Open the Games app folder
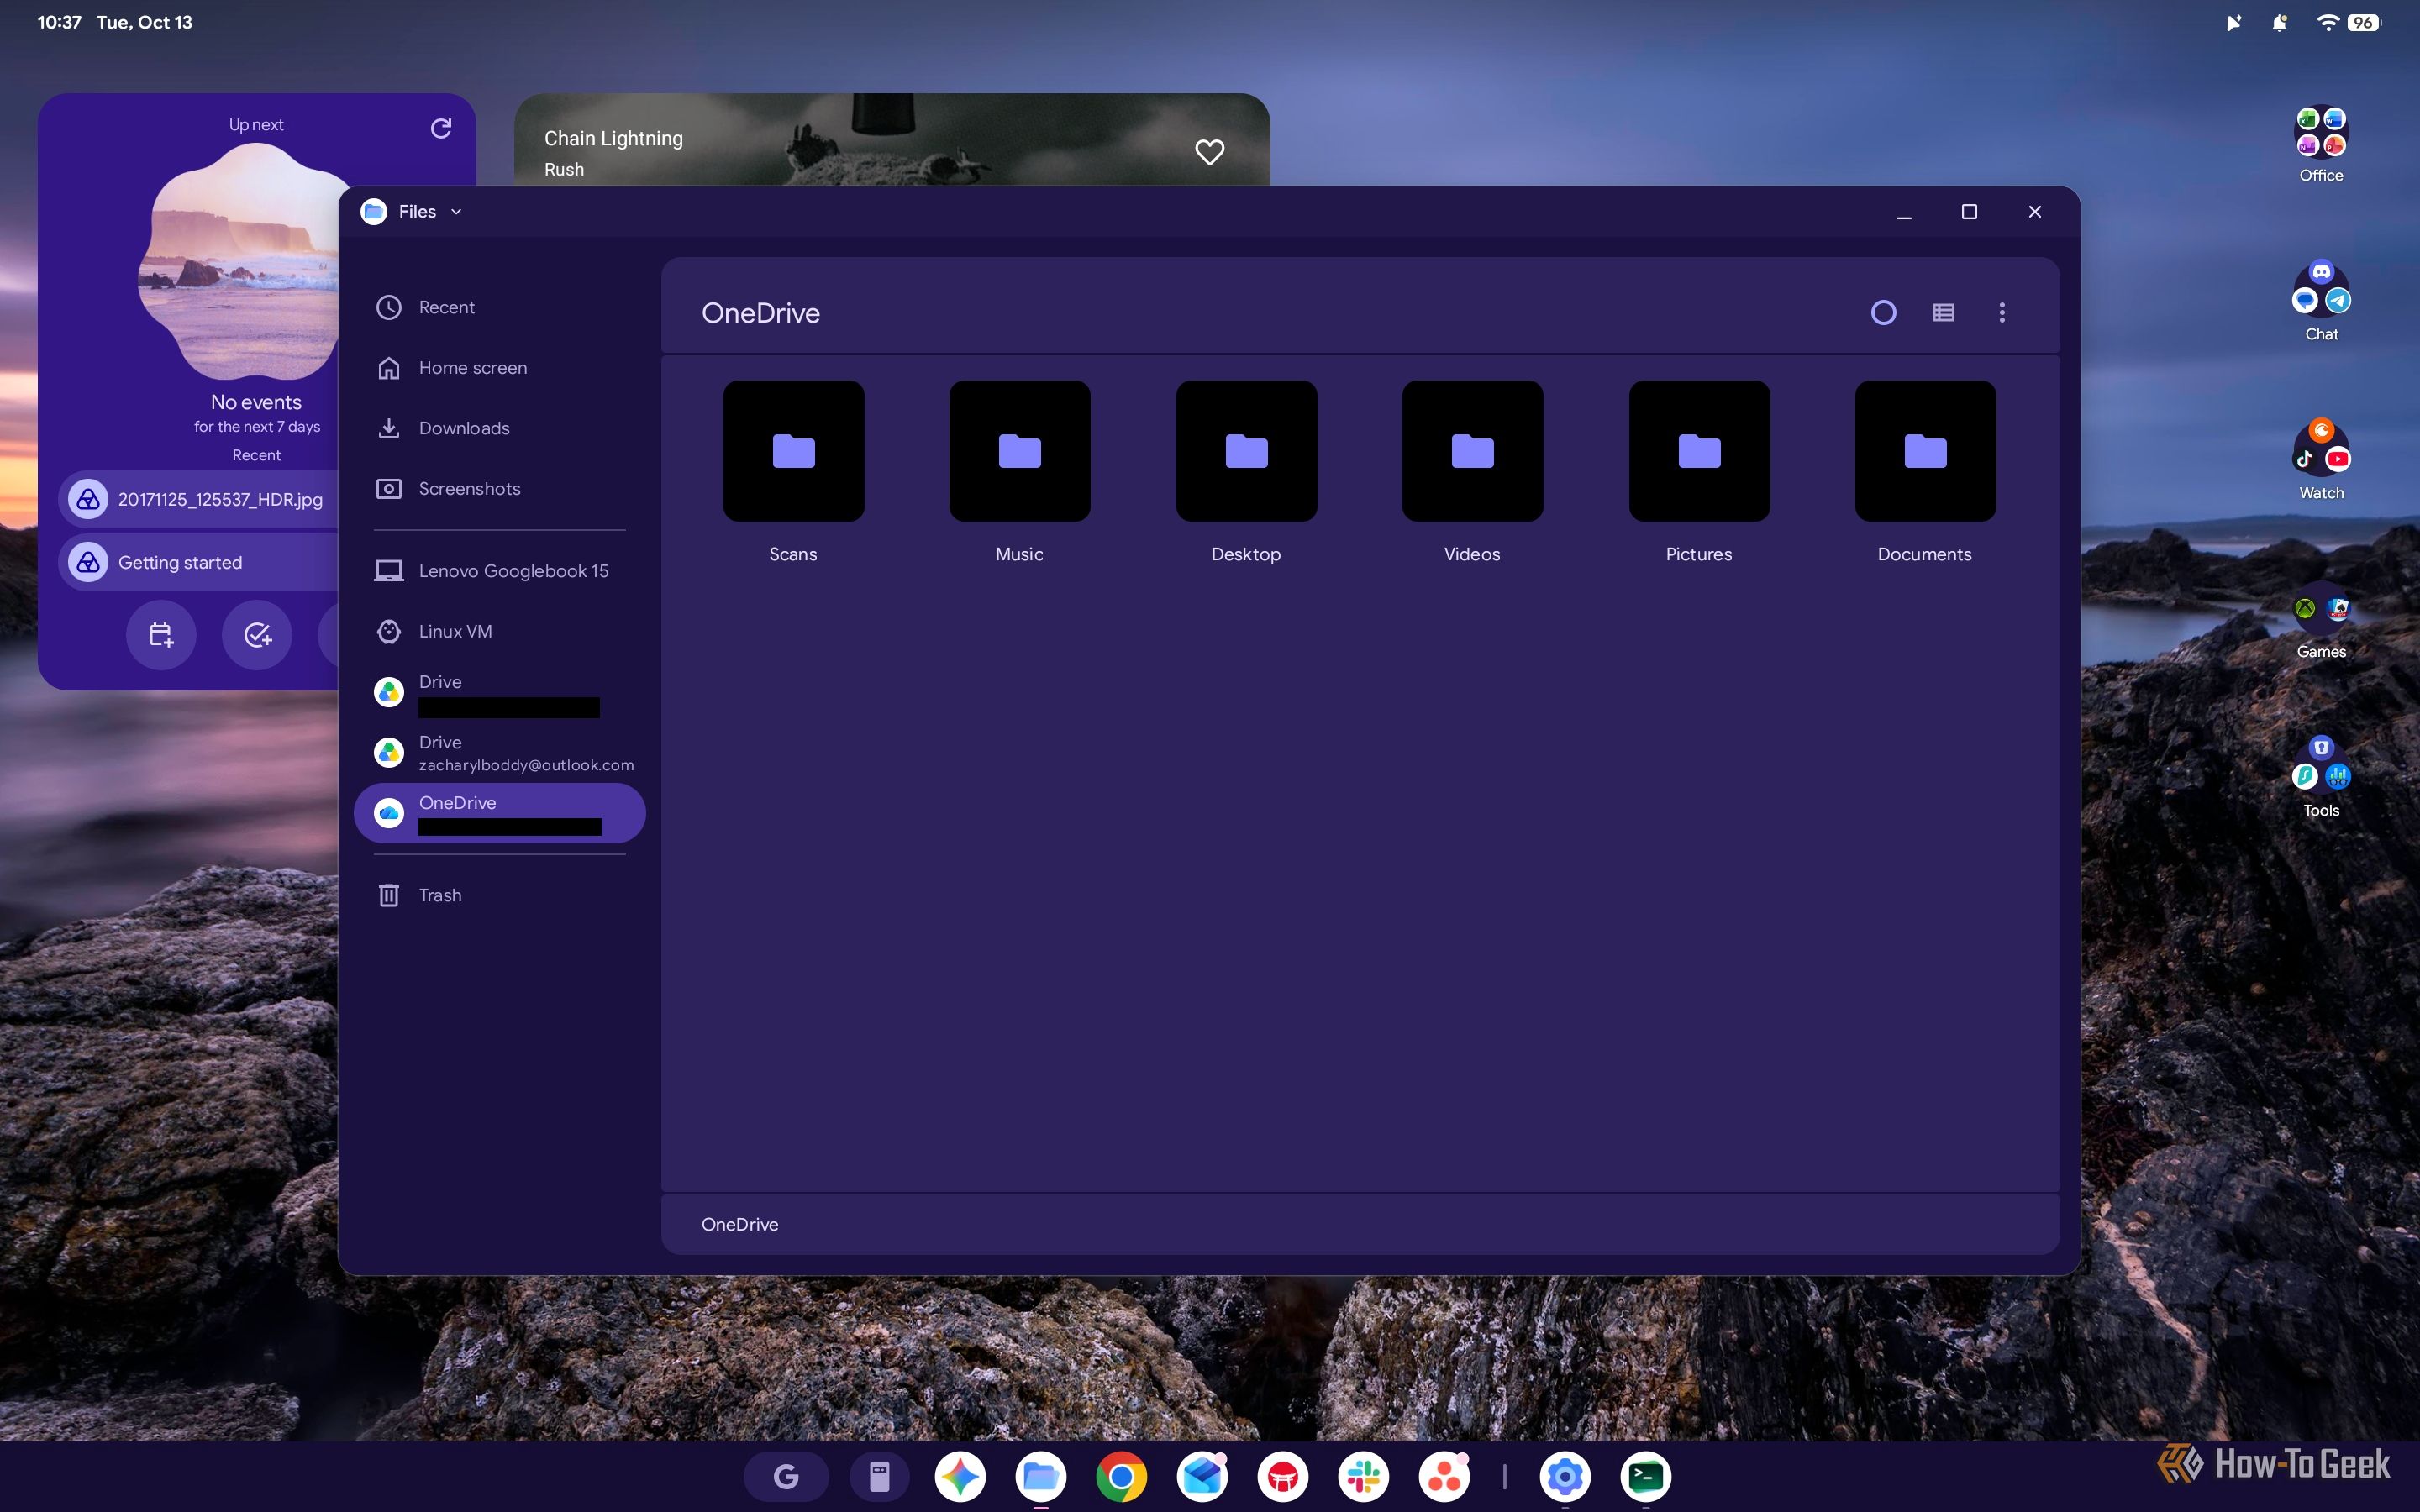Screen dimensions: 2420x1512 pos(2321,620)
